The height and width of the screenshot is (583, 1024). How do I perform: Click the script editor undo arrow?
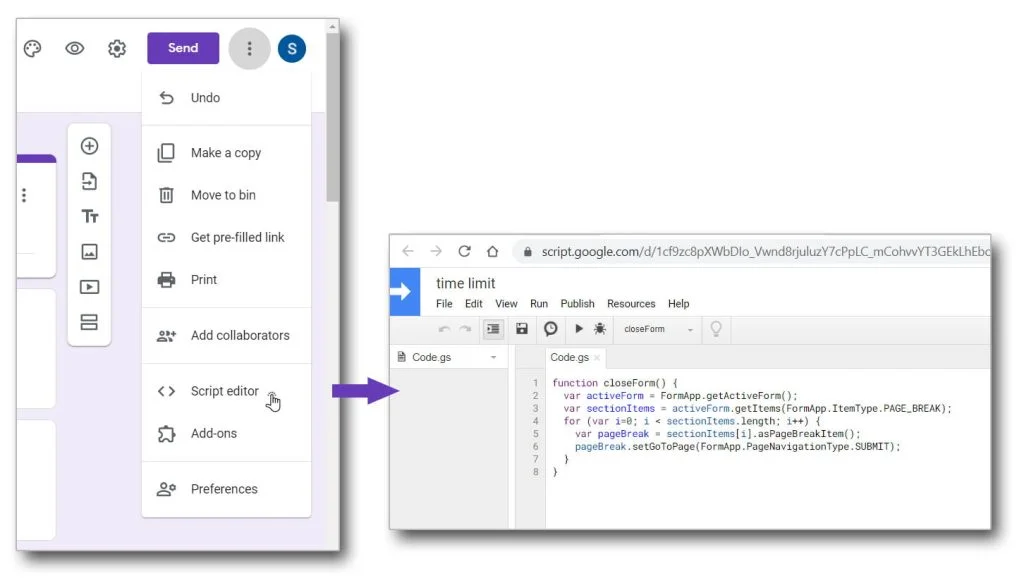coord(444,329)
